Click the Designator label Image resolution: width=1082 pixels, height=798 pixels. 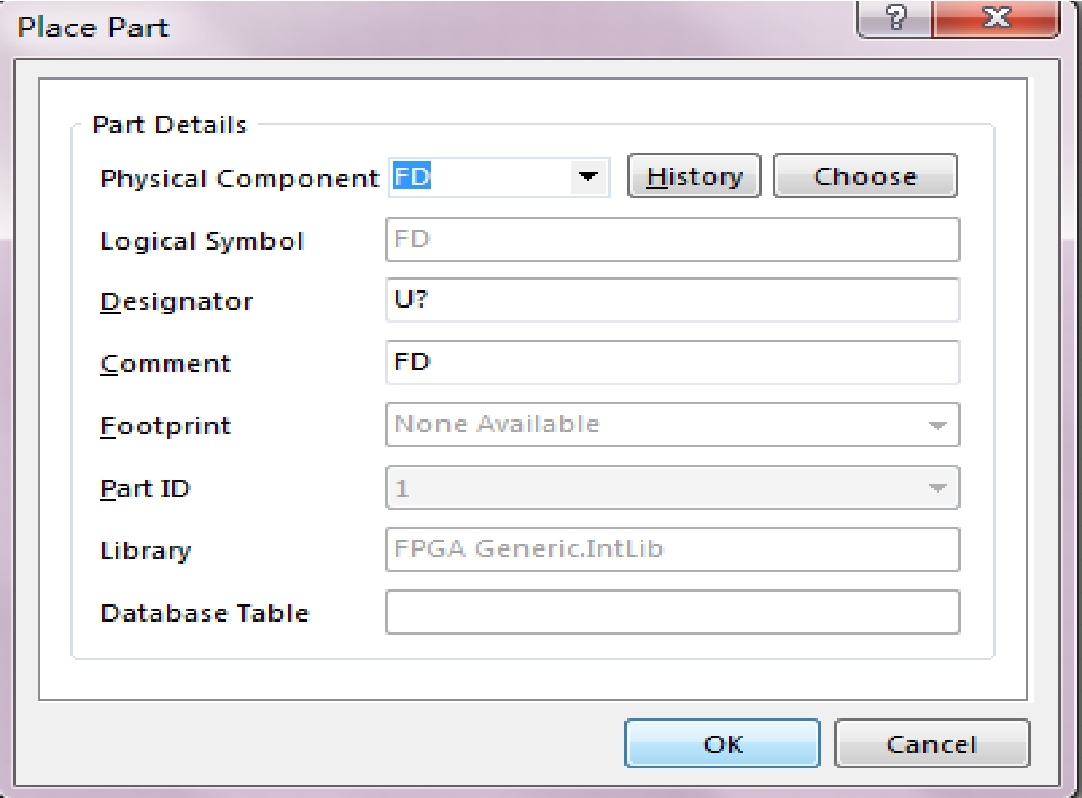(x=177, y=302)
